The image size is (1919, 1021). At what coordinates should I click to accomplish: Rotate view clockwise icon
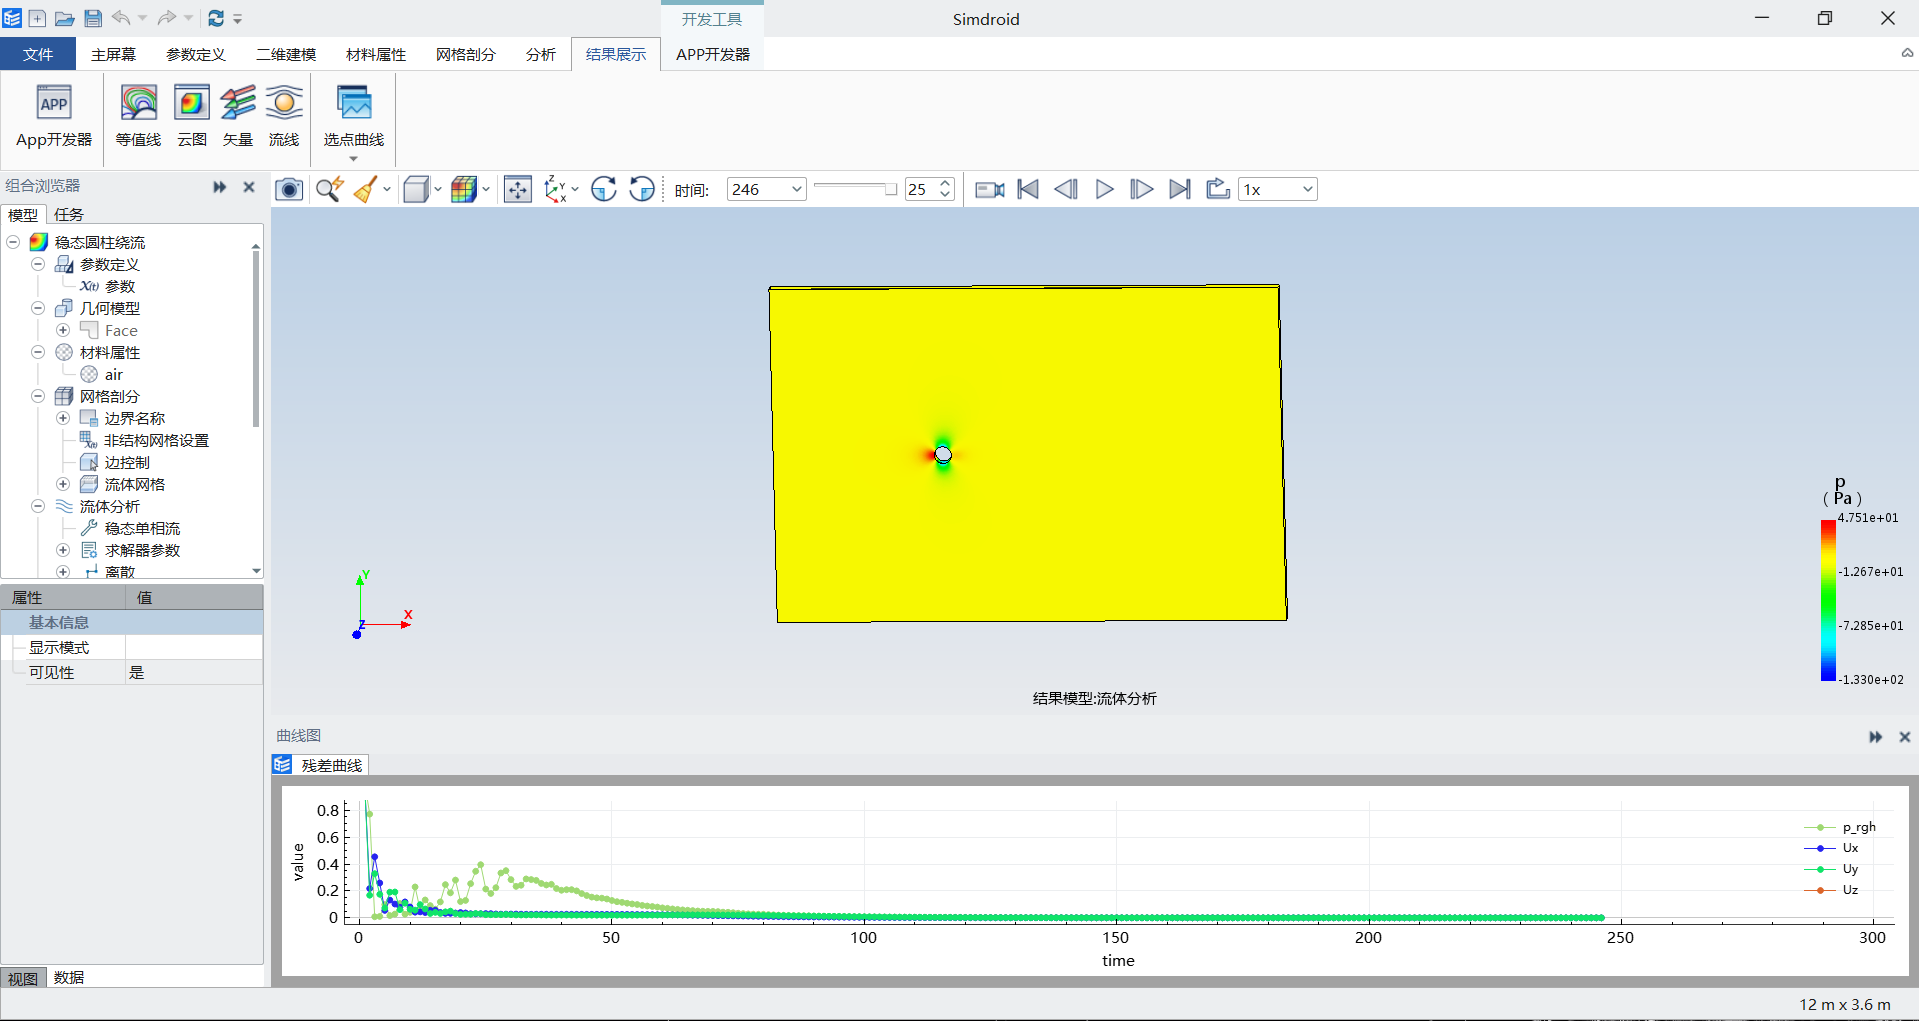[x=604, y=189]
